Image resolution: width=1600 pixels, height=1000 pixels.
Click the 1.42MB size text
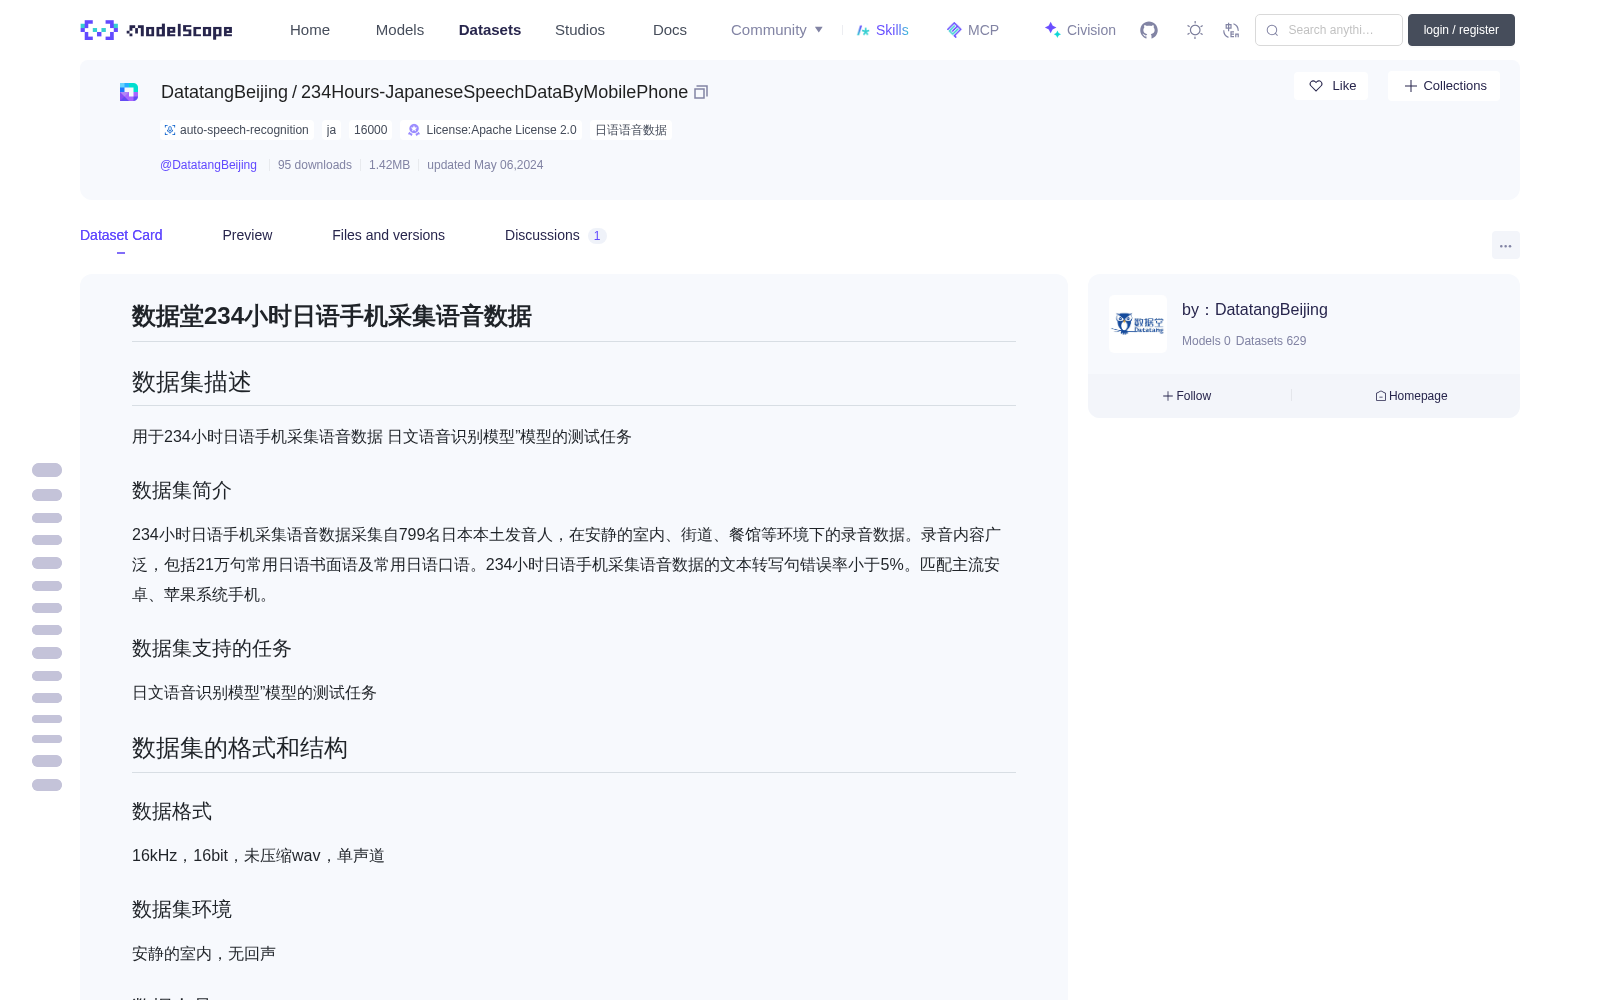point(389,165)
